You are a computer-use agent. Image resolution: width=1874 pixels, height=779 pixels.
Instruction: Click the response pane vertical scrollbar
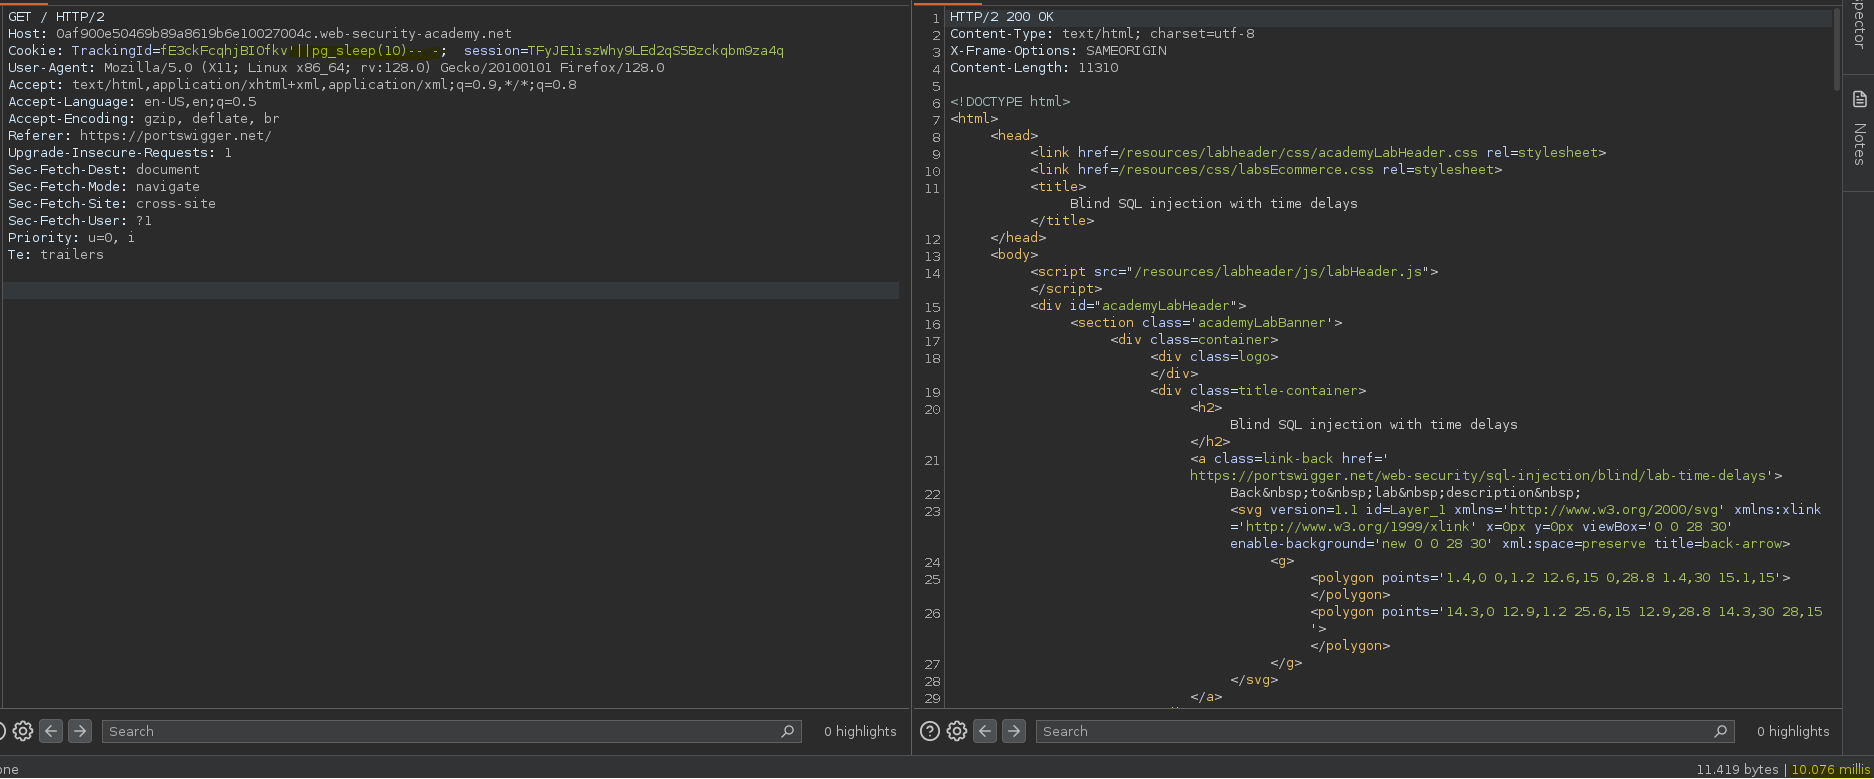pyautogui.click(x=1837, y=50)
